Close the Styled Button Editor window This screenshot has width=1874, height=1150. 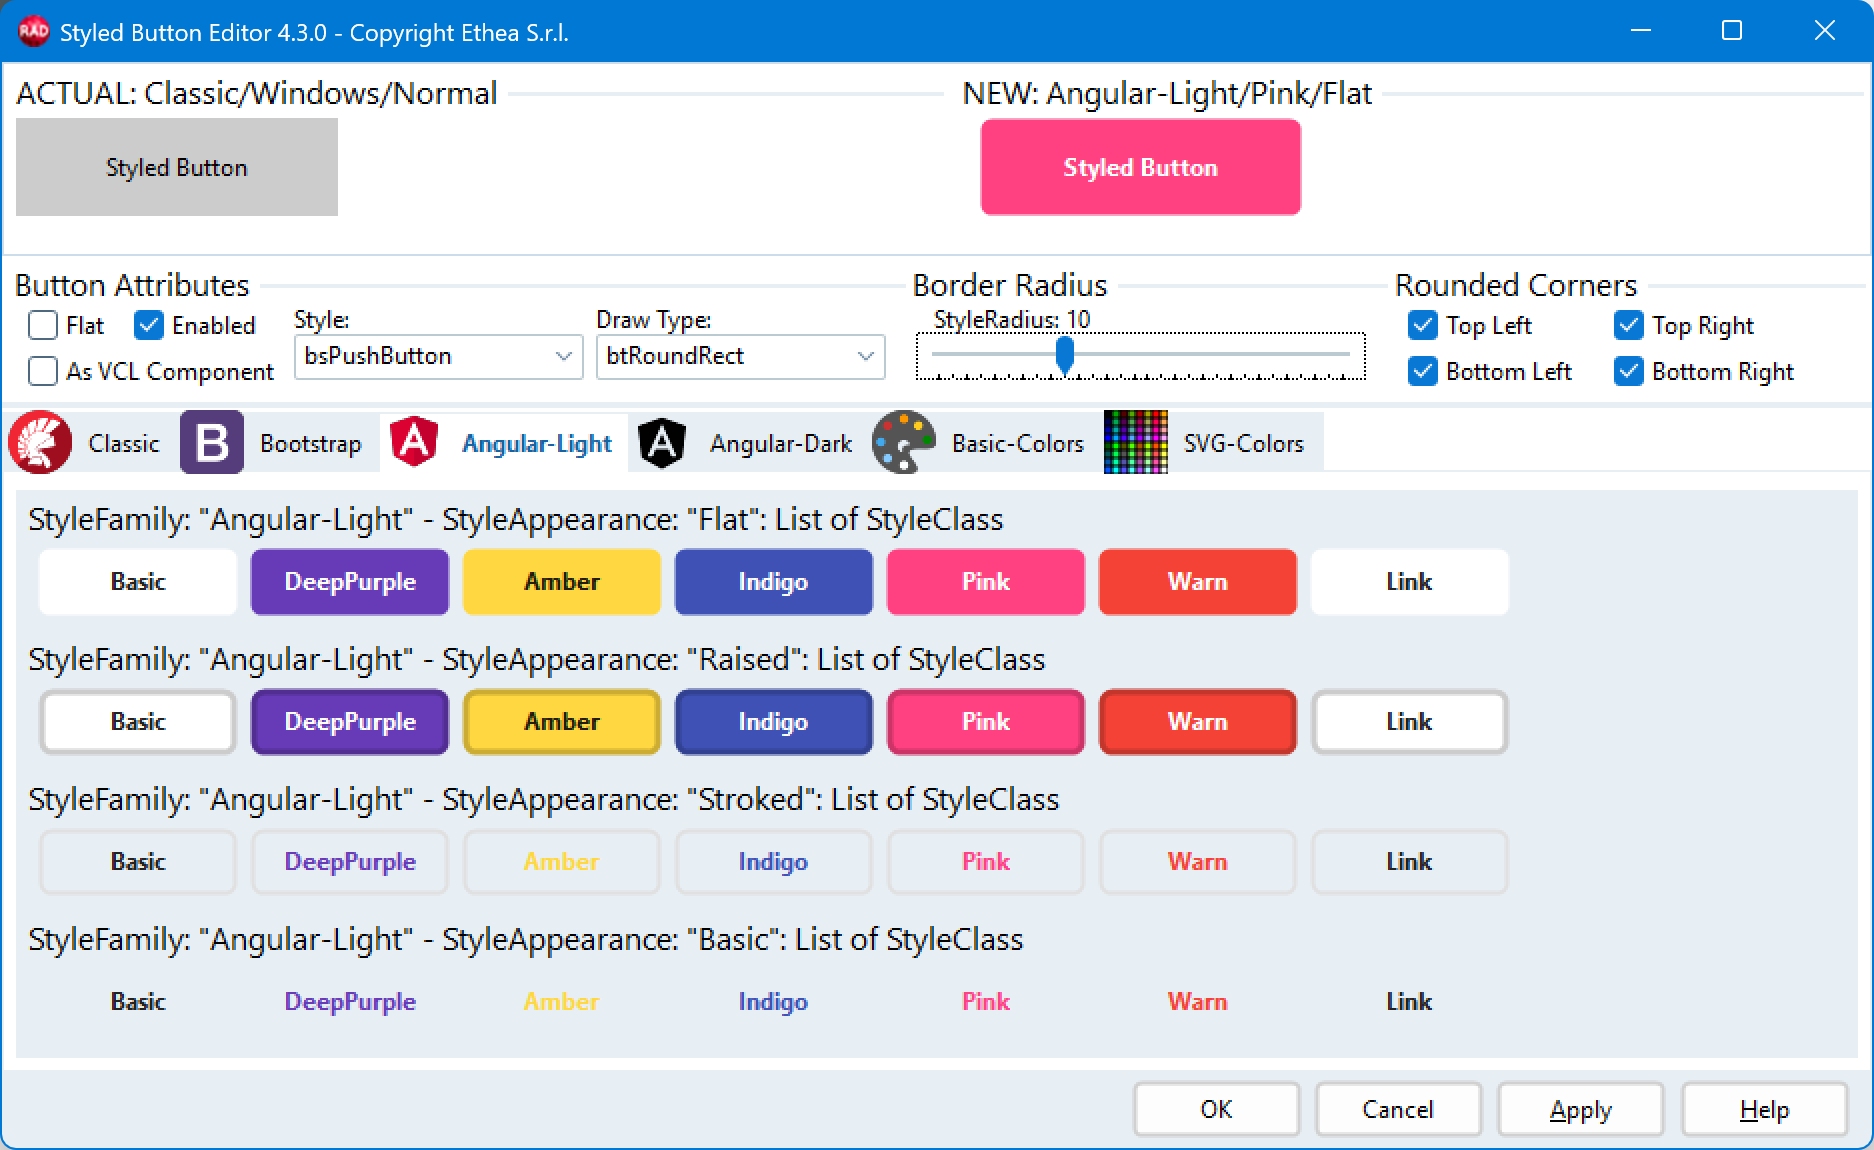point(1825,31)
